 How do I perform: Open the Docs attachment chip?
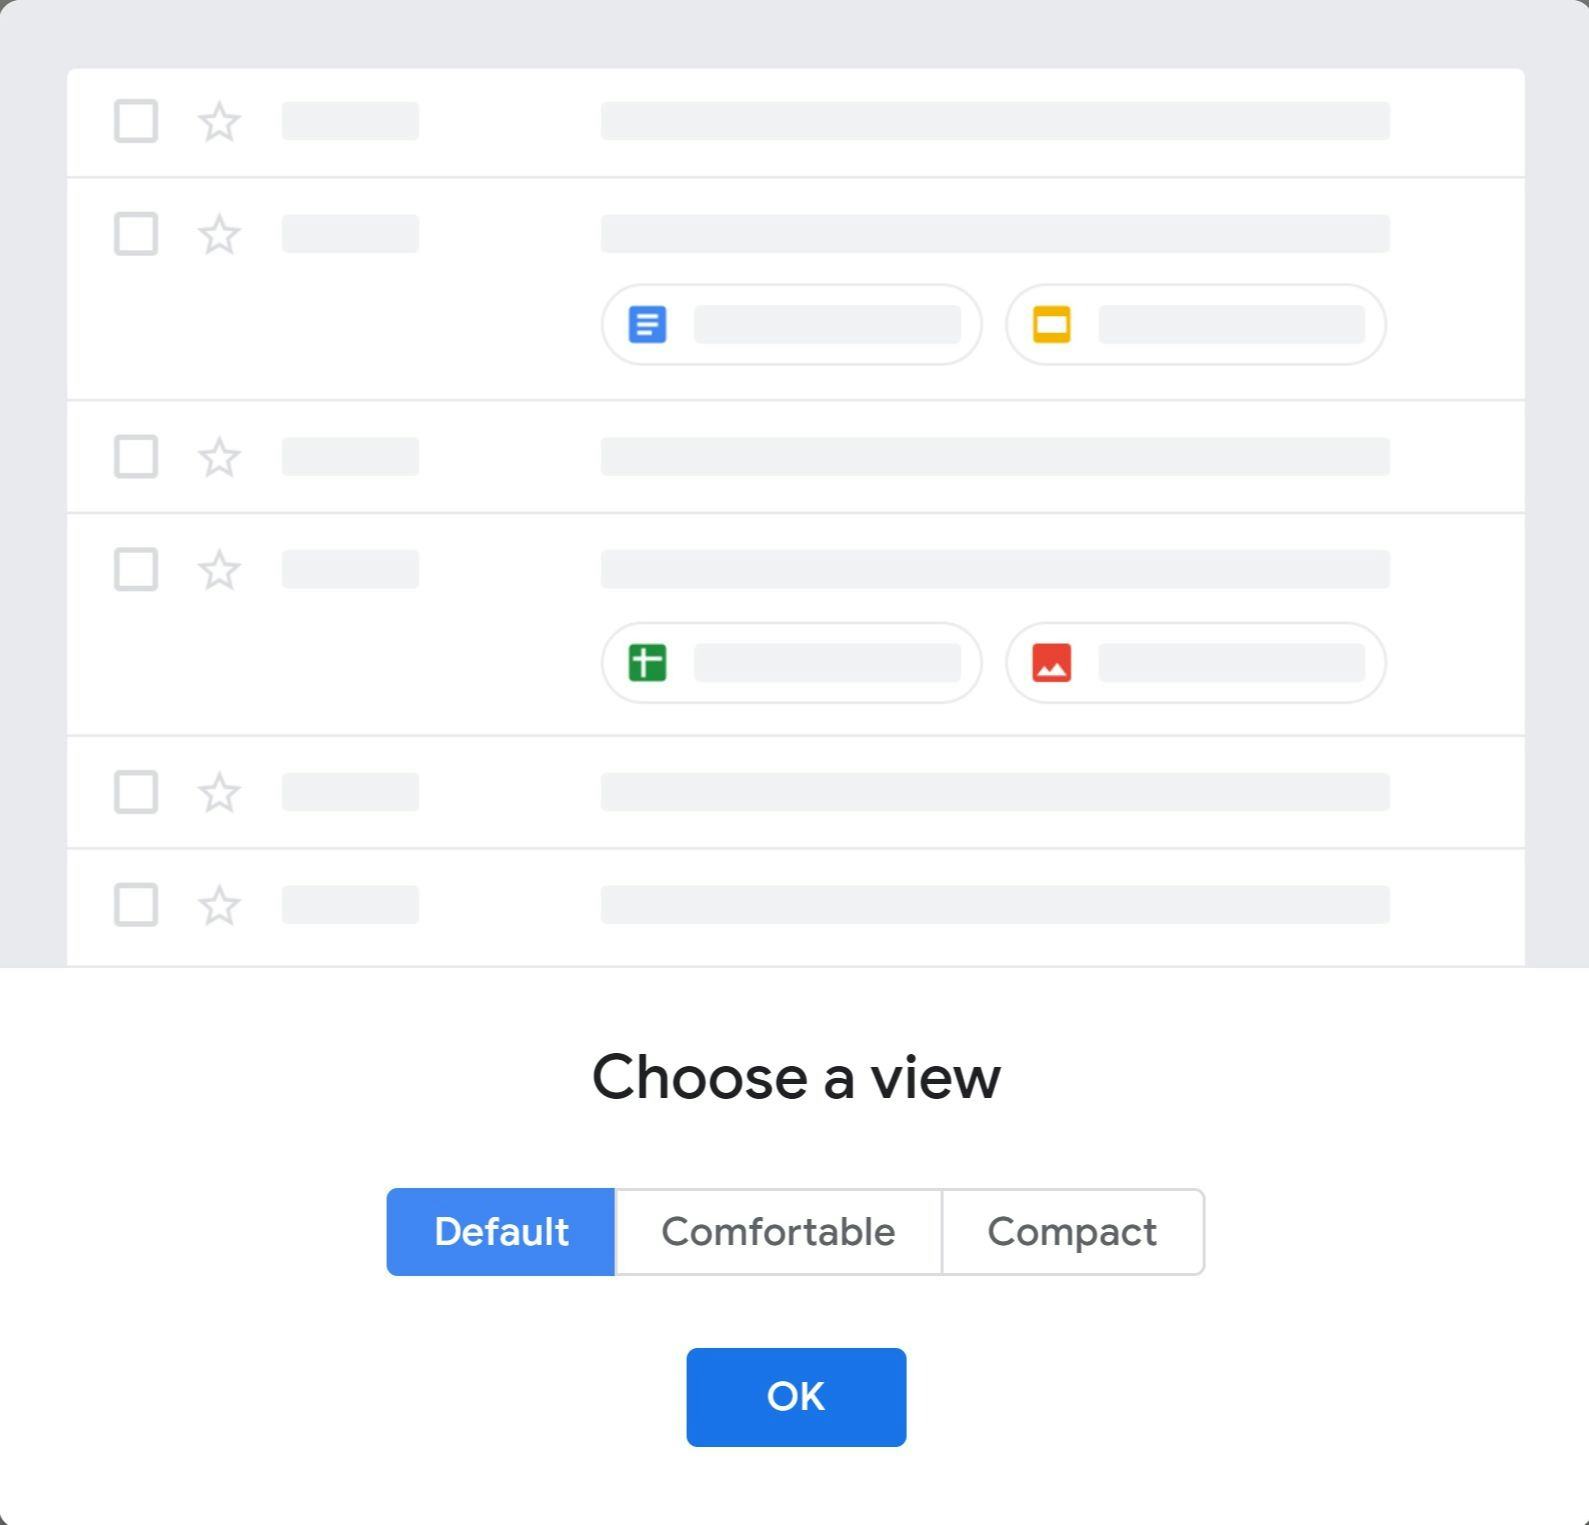[x=790, y=324]
